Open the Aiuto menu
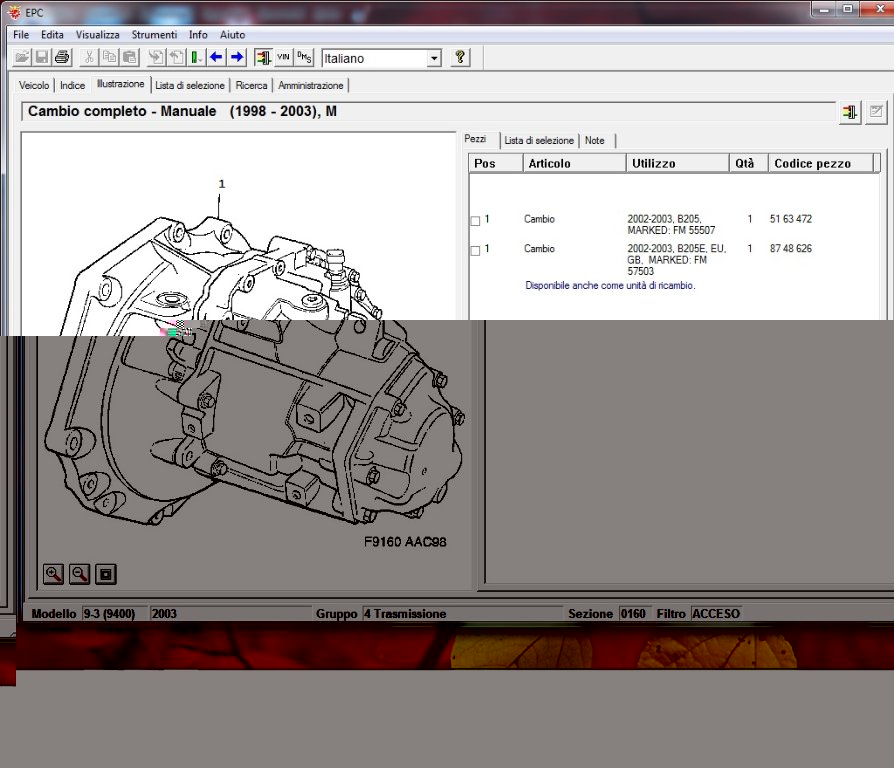The width and height of the screenshot is (894, 768). coord(232,35)
